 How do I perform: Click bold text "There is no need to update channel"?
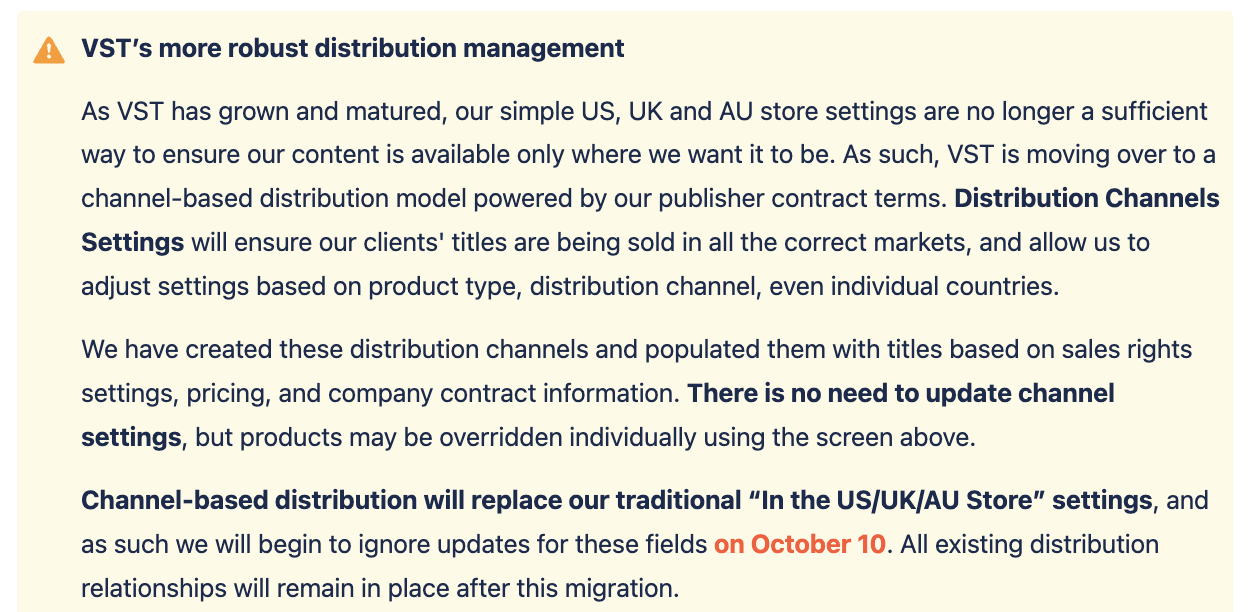point(901,393)
